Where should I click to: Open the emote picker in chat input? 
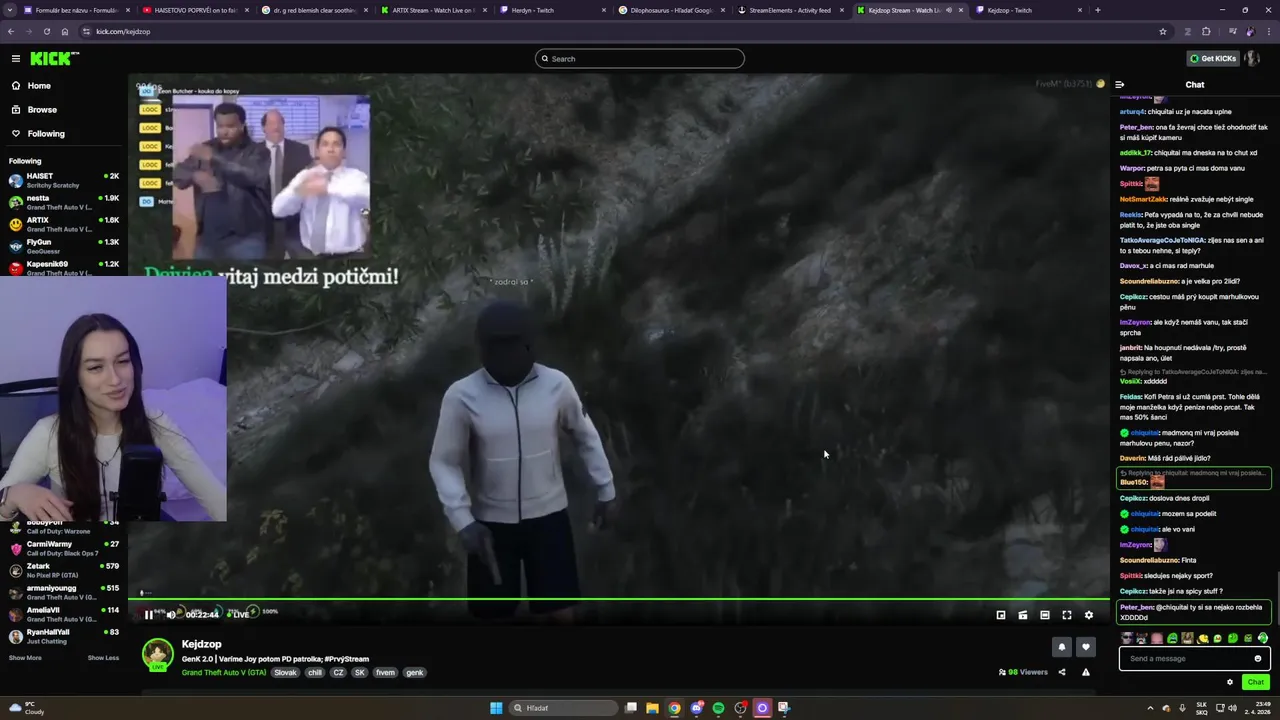click(x=1258, y=658)
